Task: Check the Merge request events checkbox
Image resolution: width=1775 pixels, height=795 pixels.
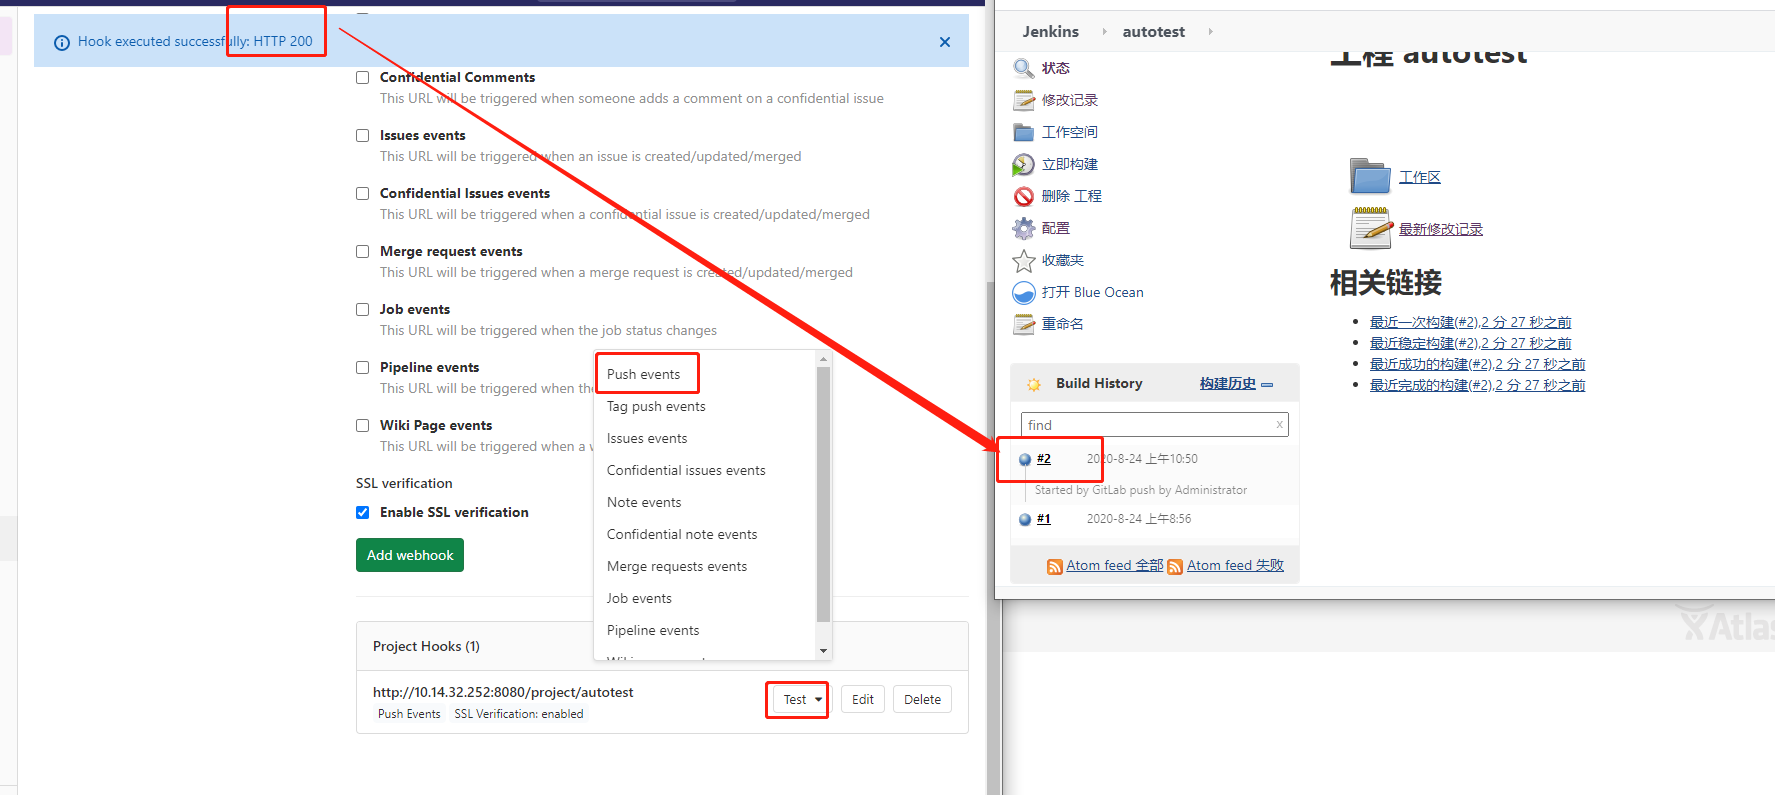Action: point(363,251)
